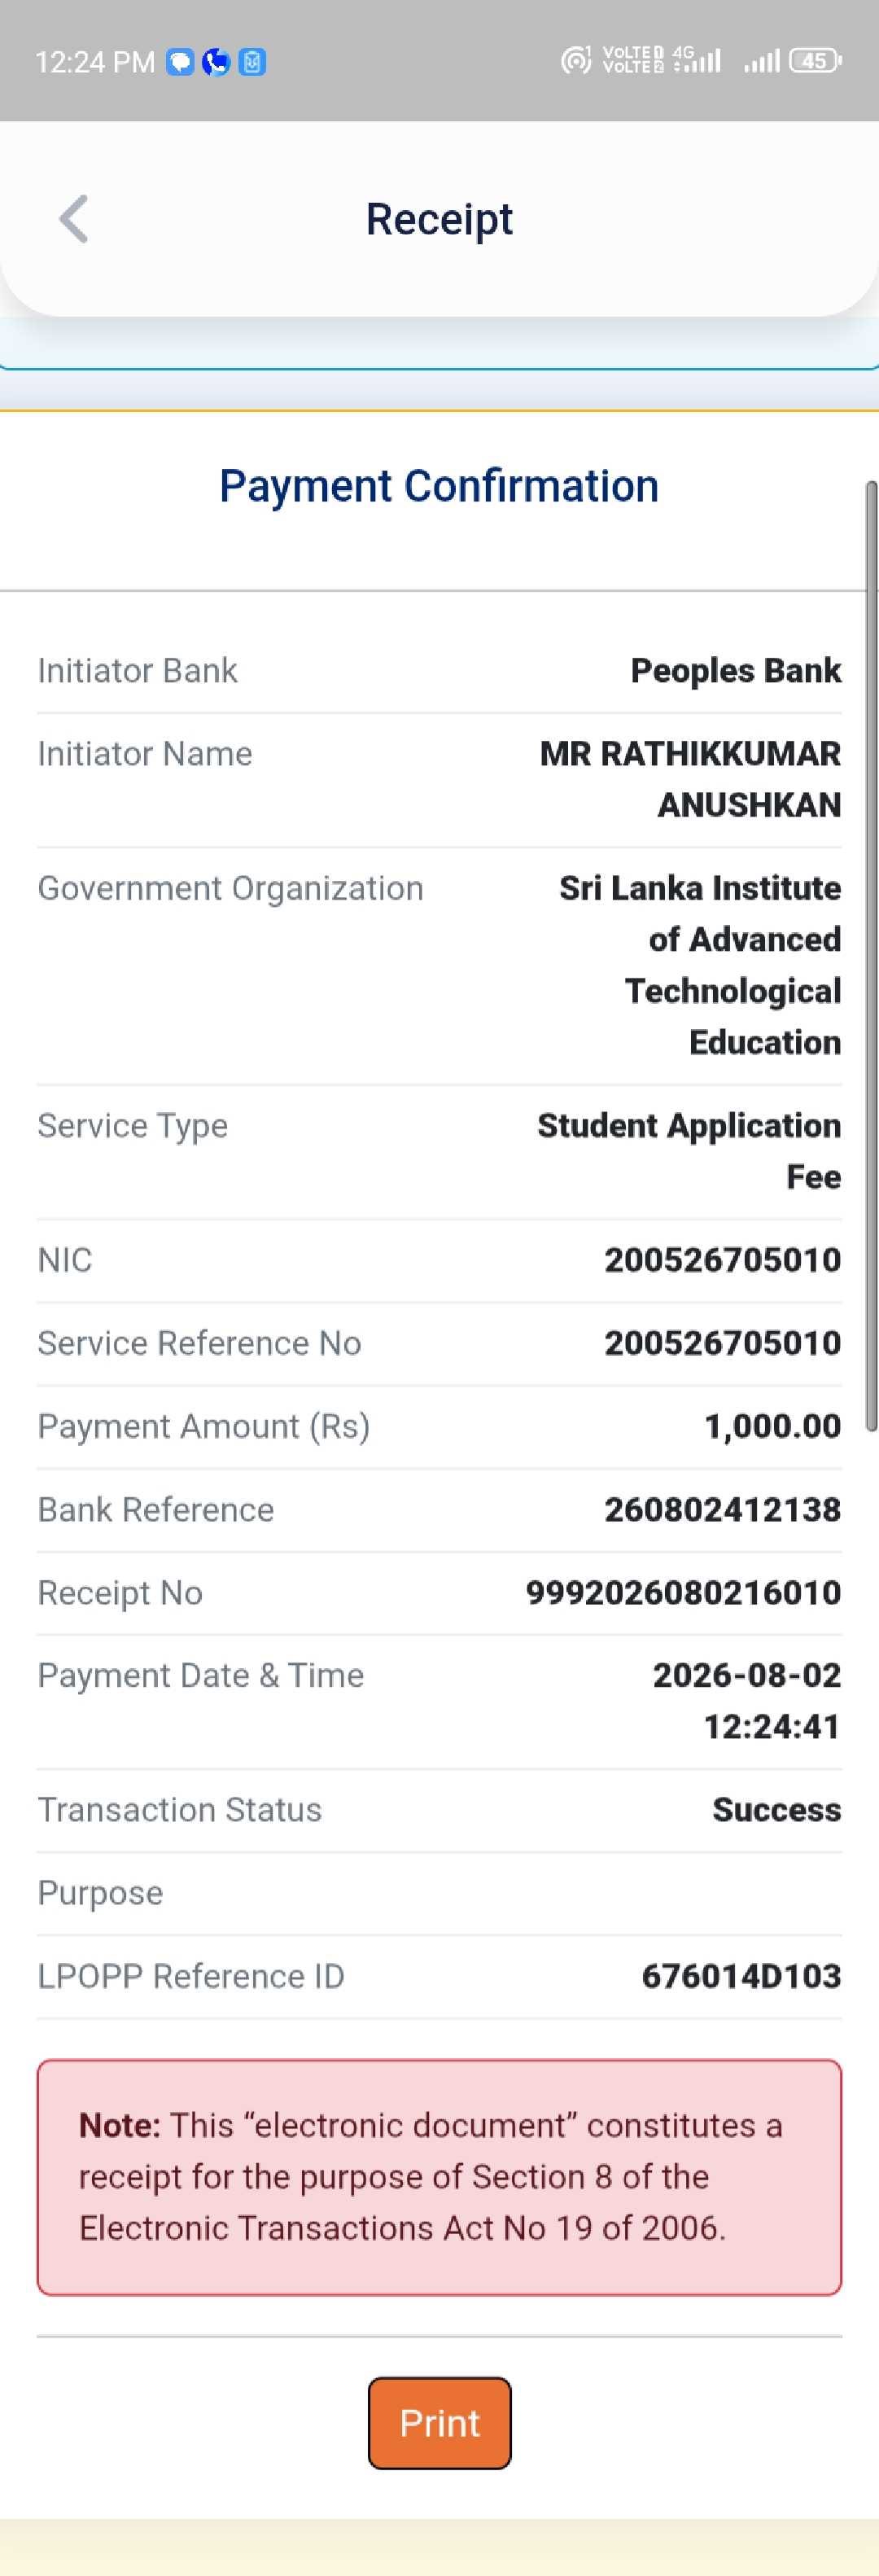Tap the 12:24 PM clock in status bar
This screenshot has width=879, height=2576.
pos(95,62)
